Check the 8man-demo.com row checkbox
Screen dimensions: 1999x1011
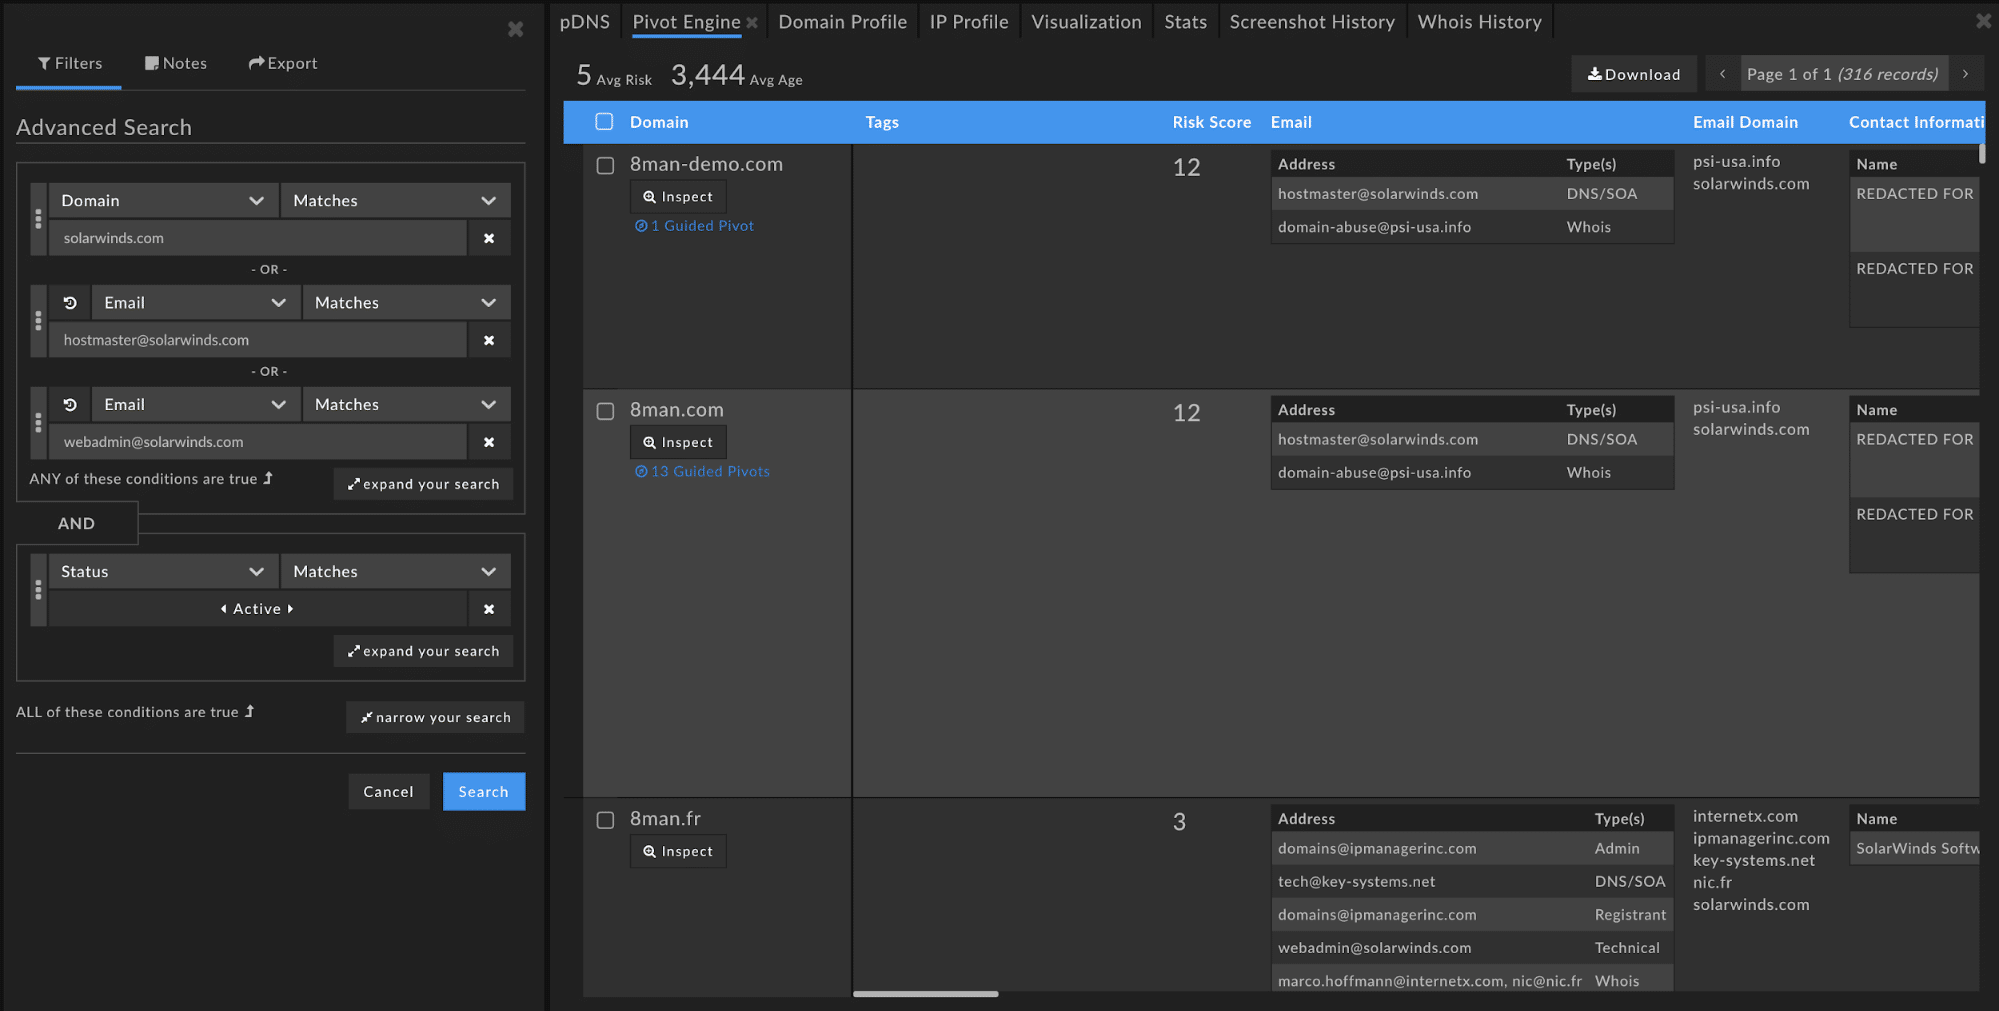(x=605, y=166)
